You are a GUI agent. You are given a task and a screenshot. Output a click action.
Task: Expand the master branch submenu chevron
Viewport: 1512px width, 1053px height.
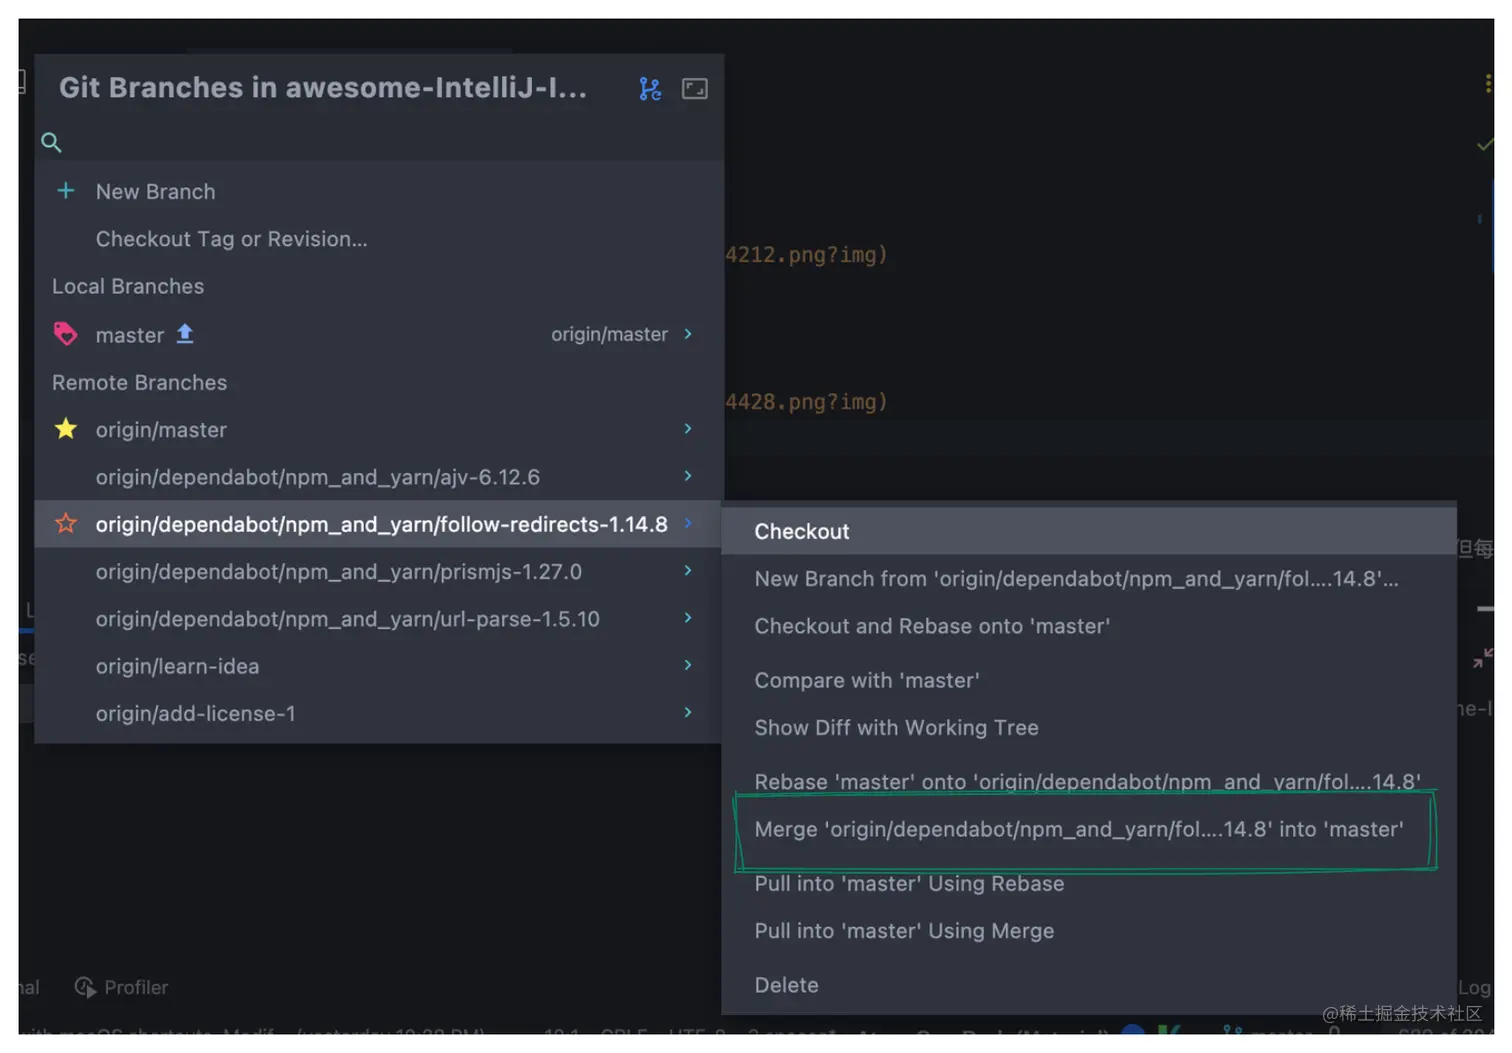tap(688, 334)
